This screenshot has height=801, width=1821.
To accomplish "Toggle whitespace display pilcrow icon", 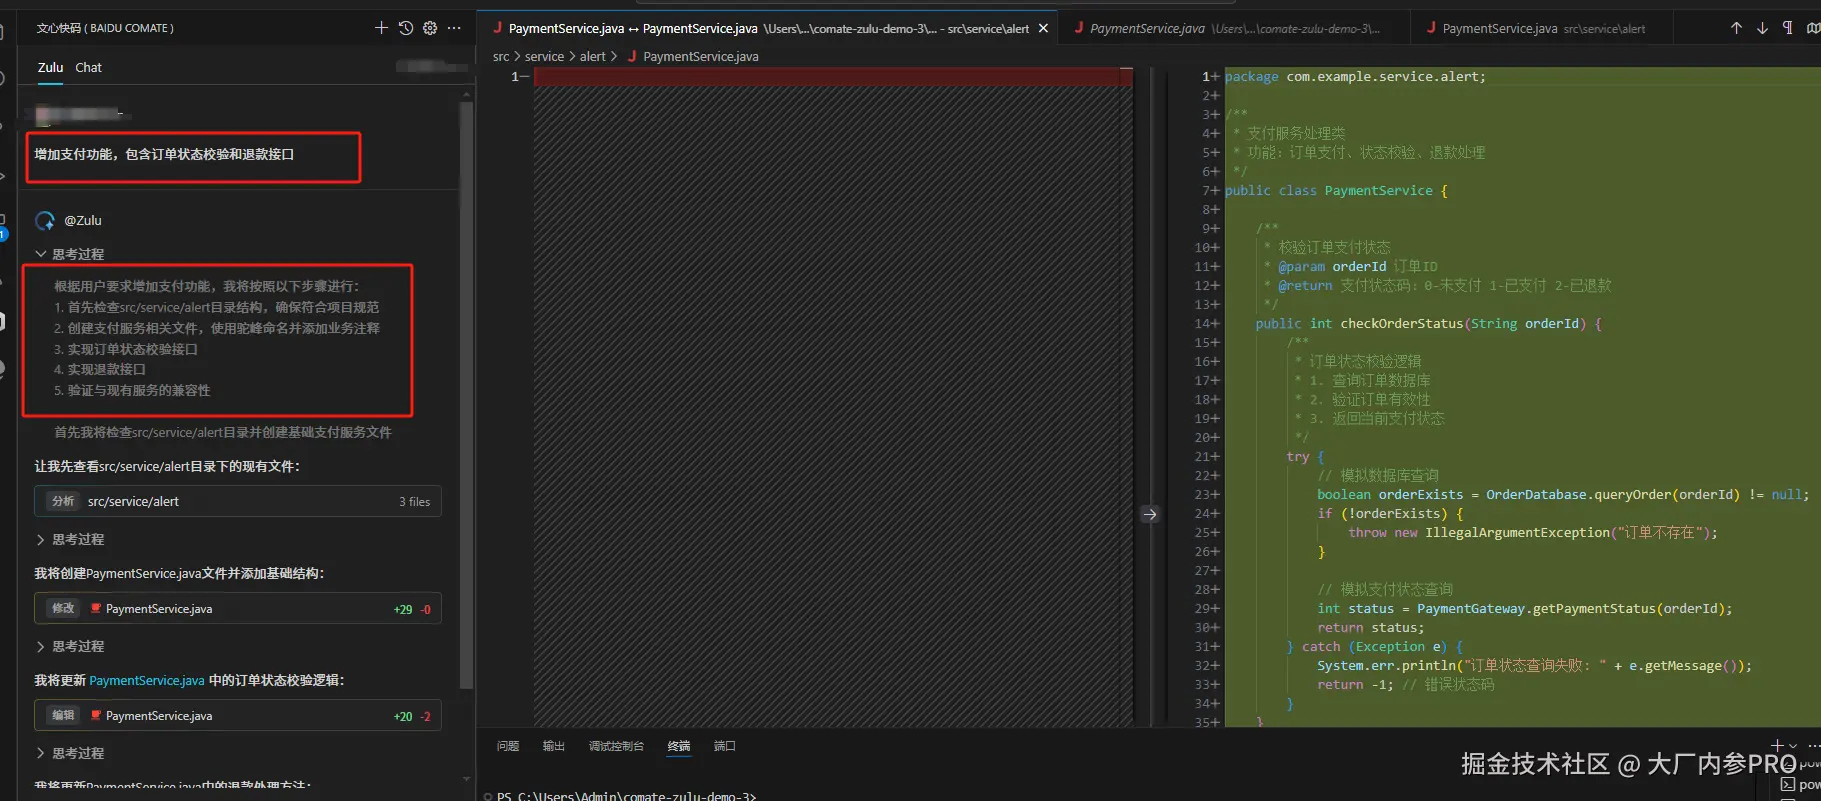I will 1788,28.
